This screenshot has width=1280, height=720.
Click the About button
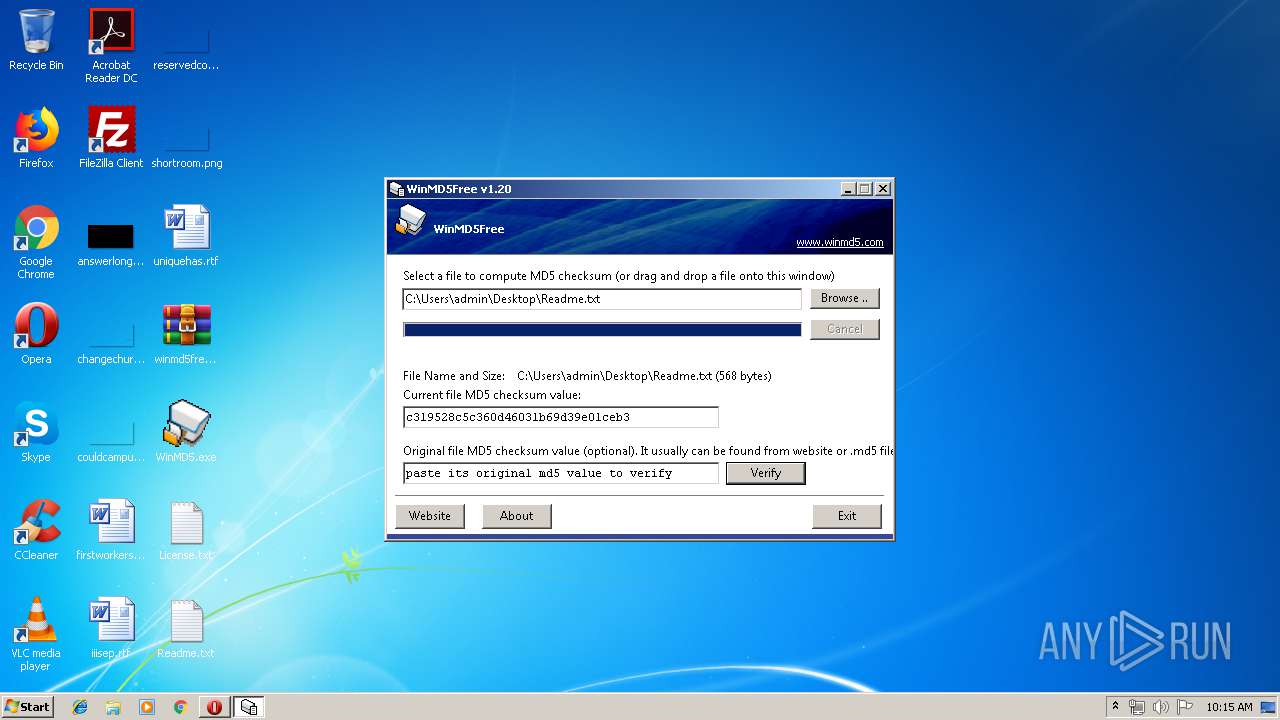point(517,516)
